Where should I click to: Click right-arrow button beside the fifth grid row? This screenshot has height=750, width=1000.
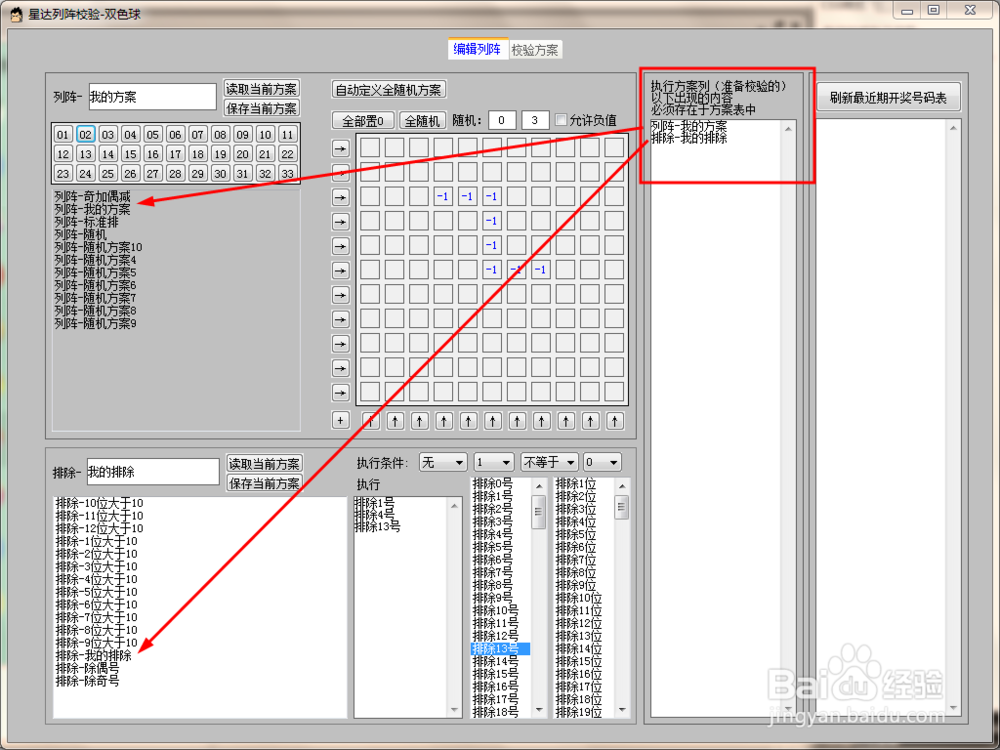tap(341, 246)
